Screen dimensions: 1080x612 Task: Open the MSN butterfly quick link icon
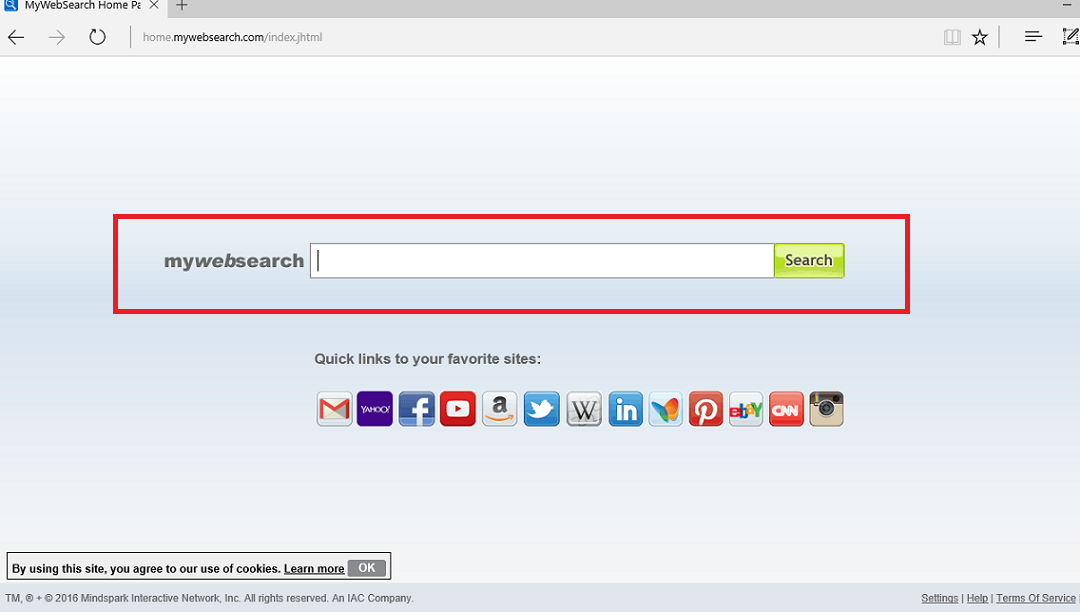point(665,409)
